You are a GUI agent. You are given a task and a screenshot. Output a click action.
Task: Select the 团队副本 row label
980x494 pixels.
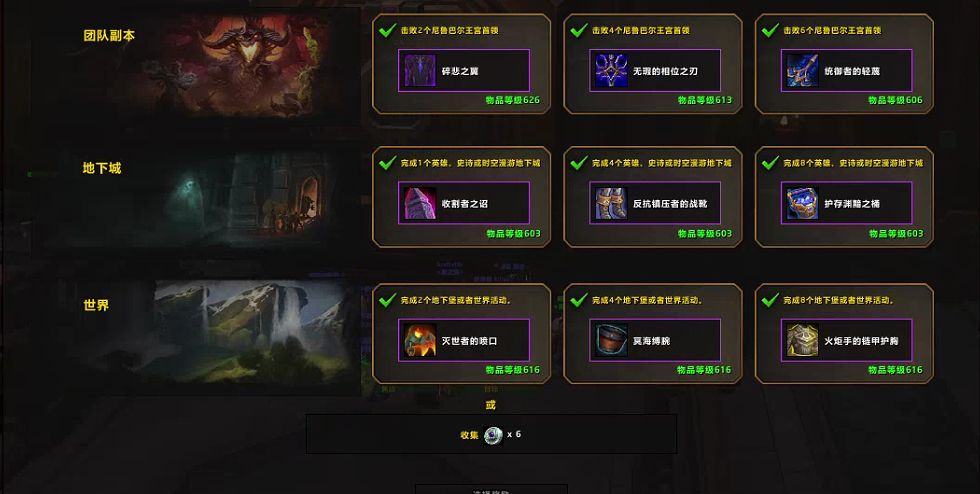pos(109,36)
